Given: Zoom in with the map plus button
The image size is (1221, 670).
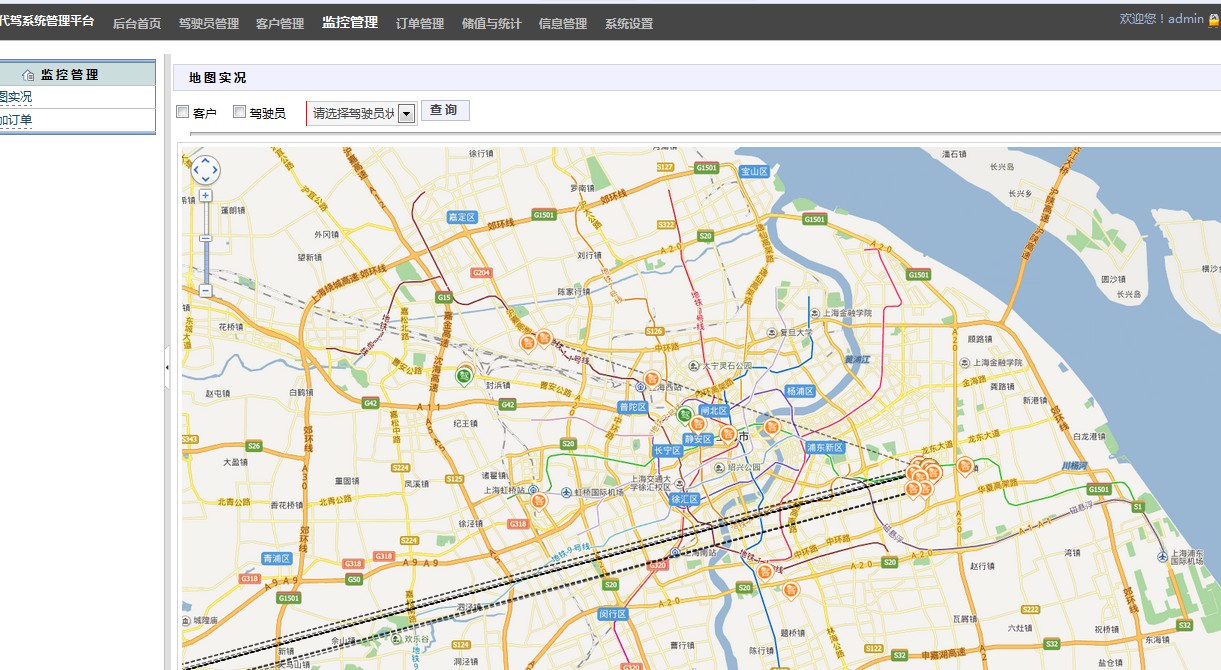Looking at the screenshot, I should tap(205, 196).
